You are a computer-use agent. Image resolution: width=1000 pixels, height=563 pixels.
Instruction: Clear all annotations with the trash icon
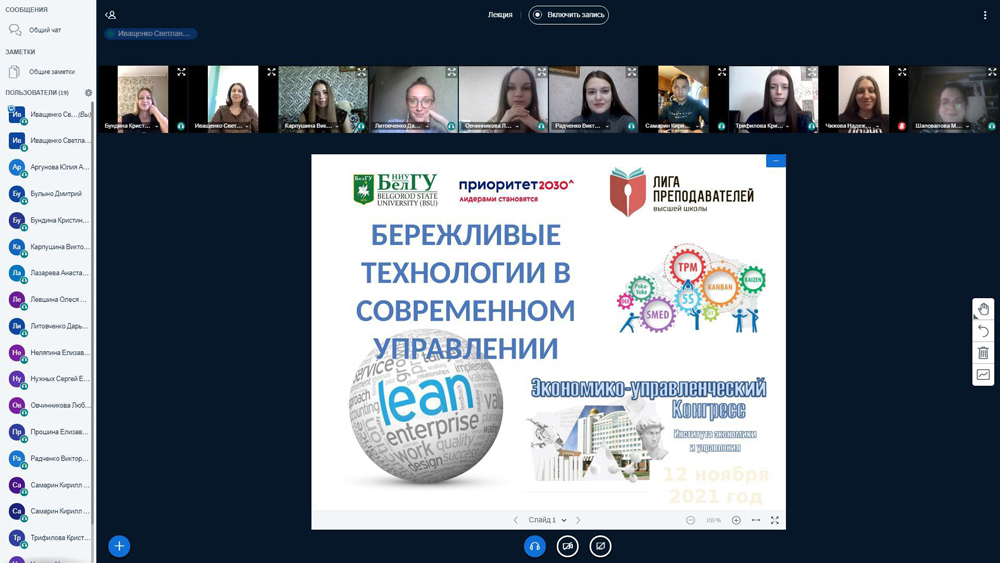(983, 353)
